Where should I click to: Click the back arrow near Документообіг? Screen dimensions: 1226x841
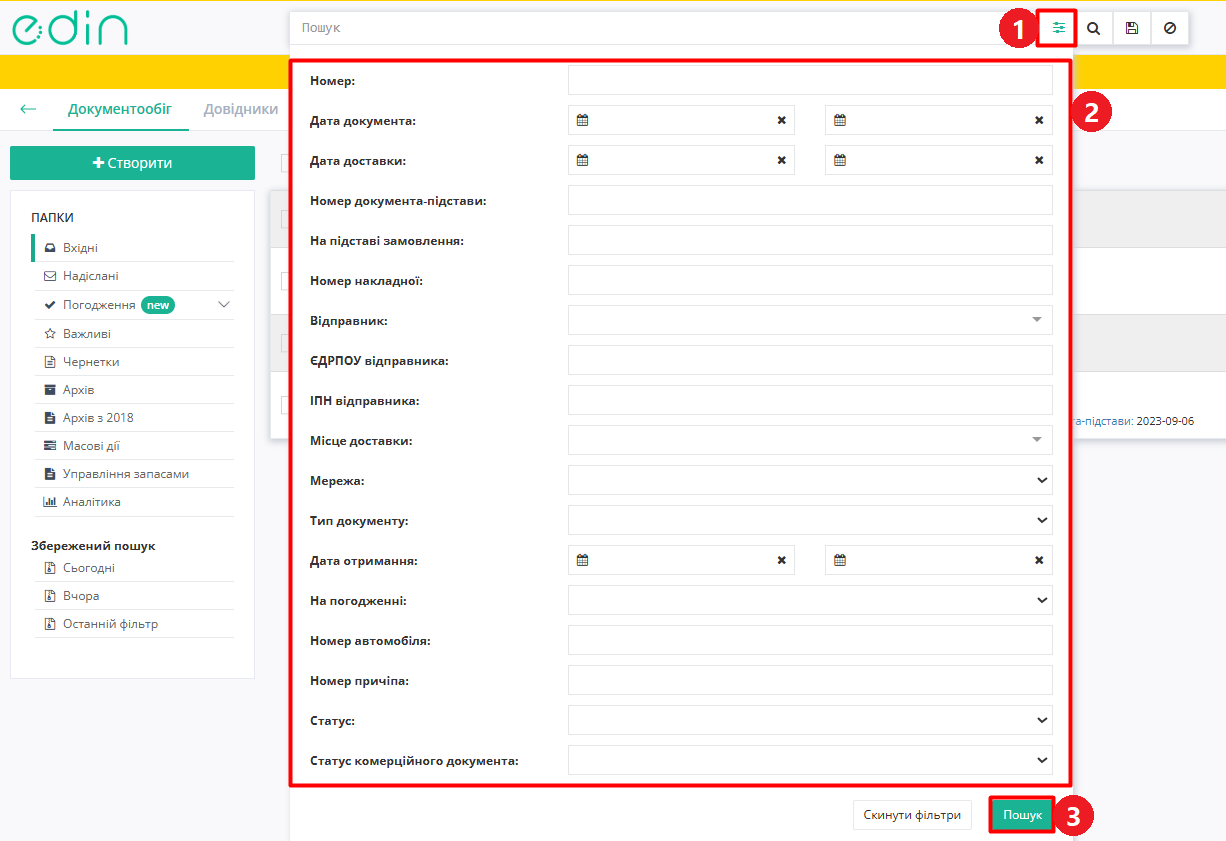point(28,109)
